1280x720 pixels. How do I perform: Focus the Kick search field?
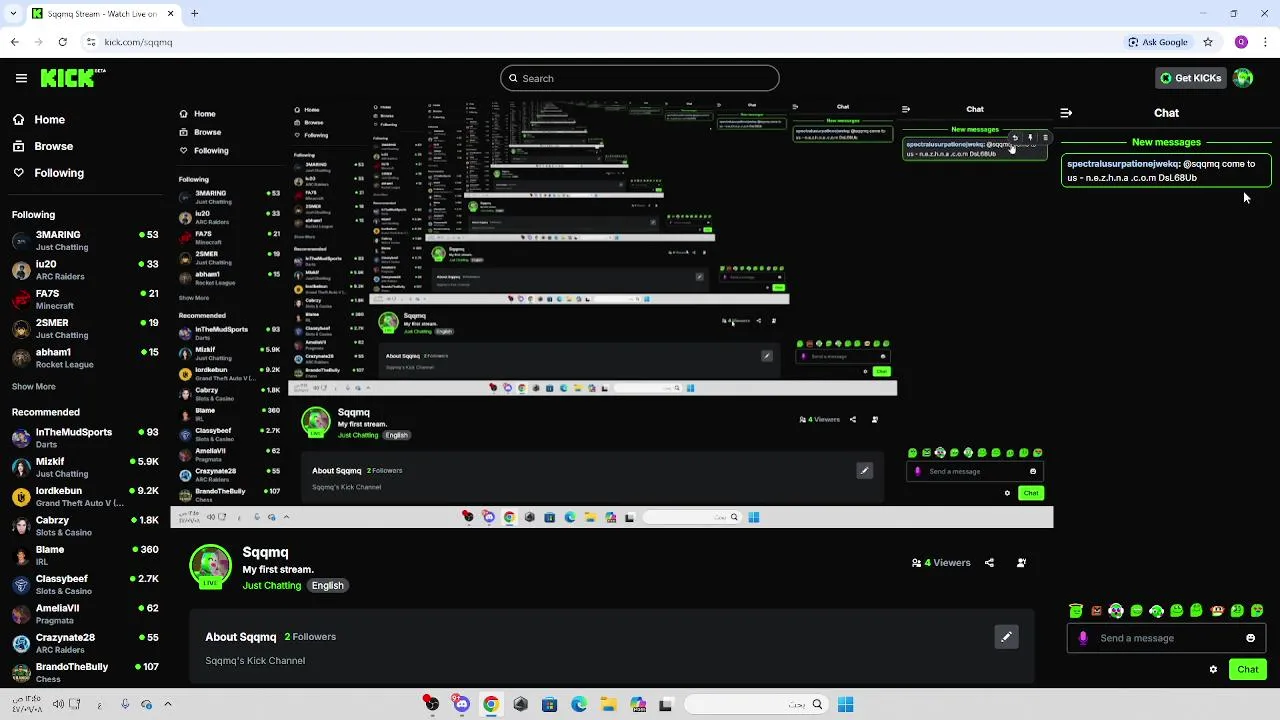(x=640, y=78)
